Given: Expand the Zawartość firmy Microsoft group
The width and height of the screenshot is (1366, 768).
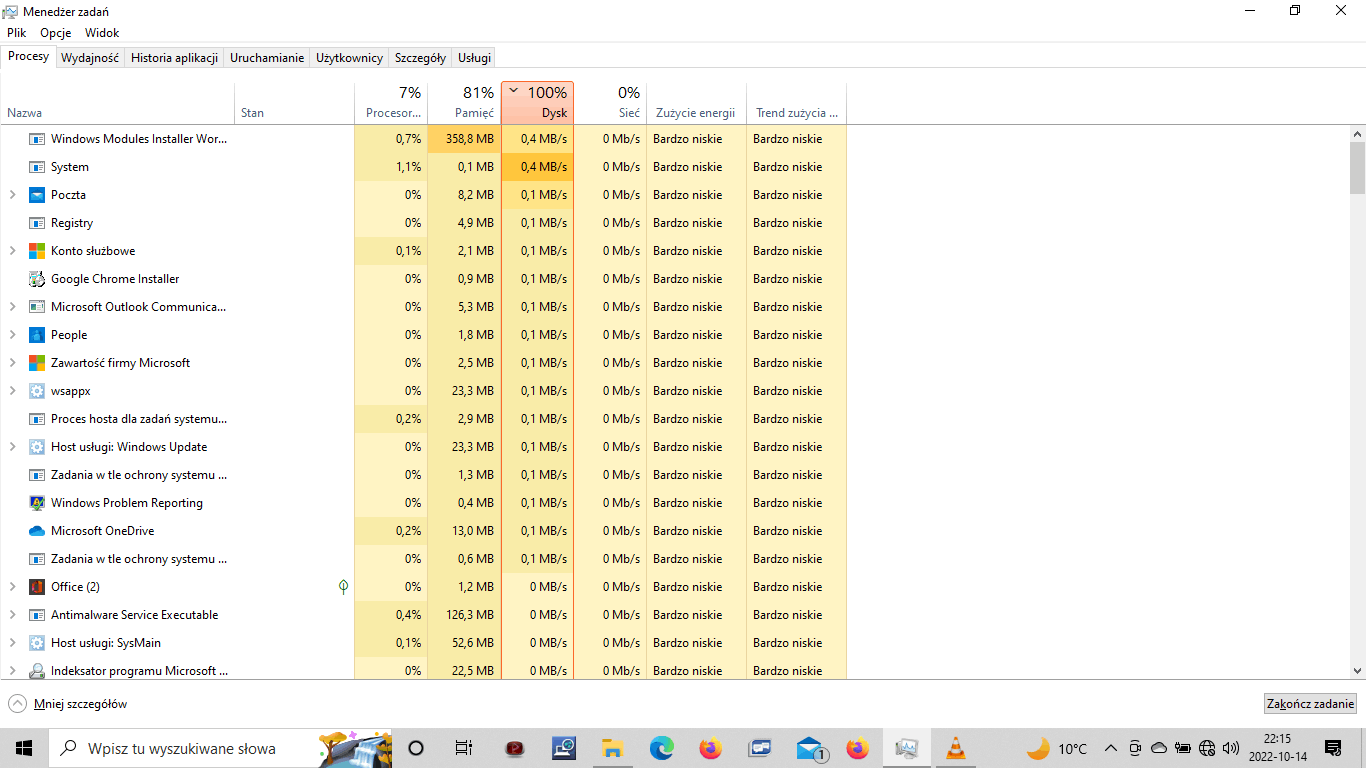Looking at the screenshot, I should click(x=12, y=363).
